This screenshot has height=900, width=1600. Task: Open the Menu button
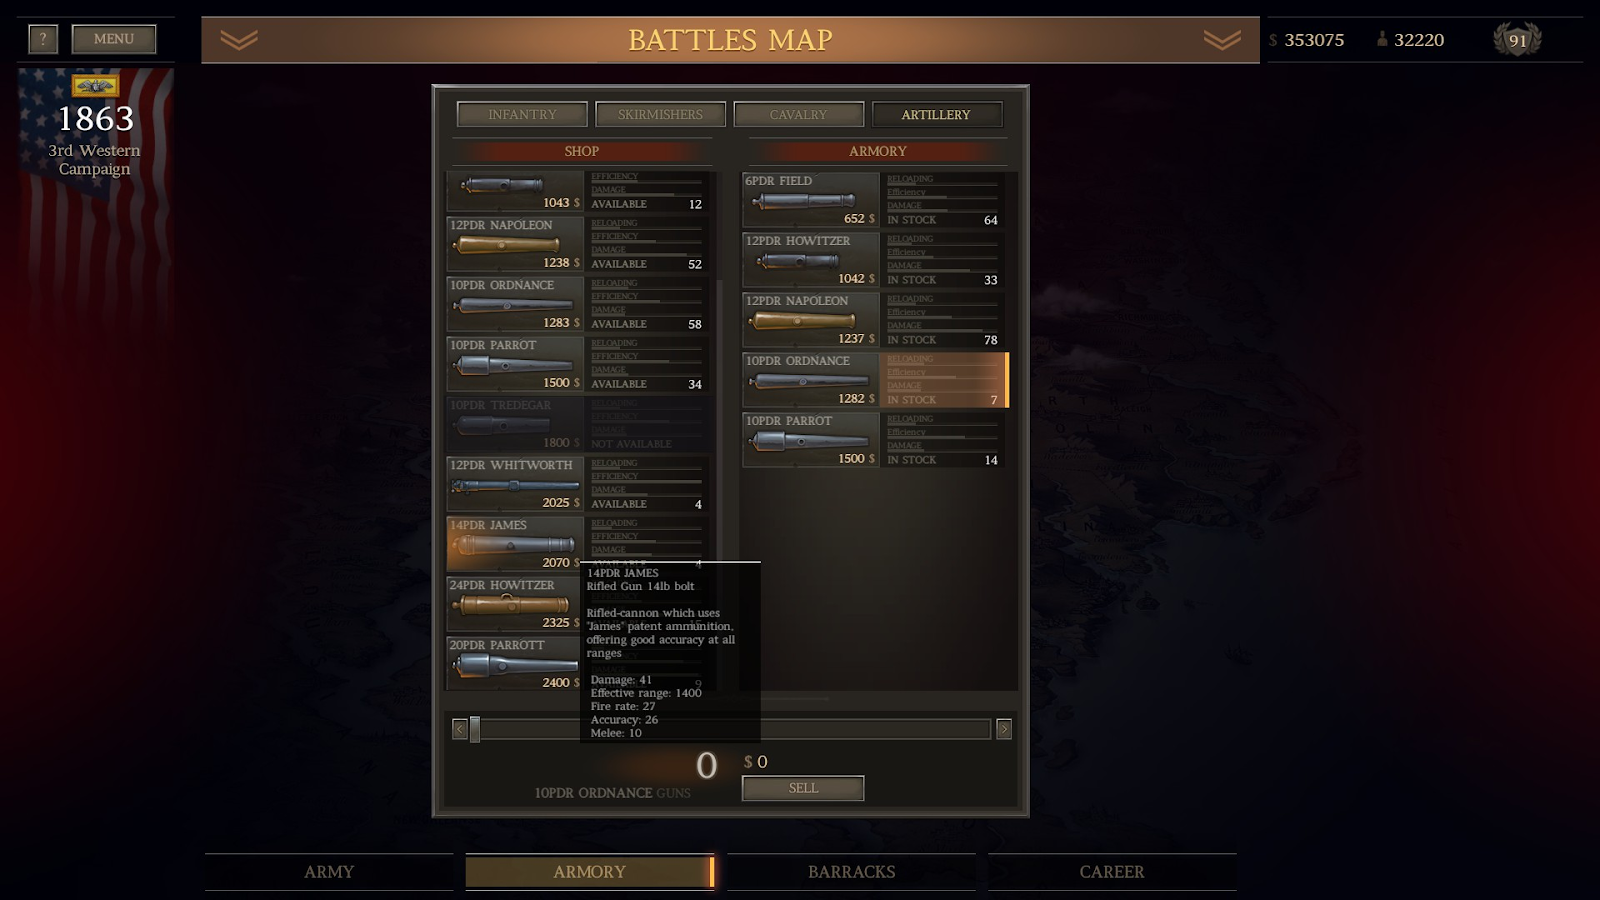(x=114, y=39)
